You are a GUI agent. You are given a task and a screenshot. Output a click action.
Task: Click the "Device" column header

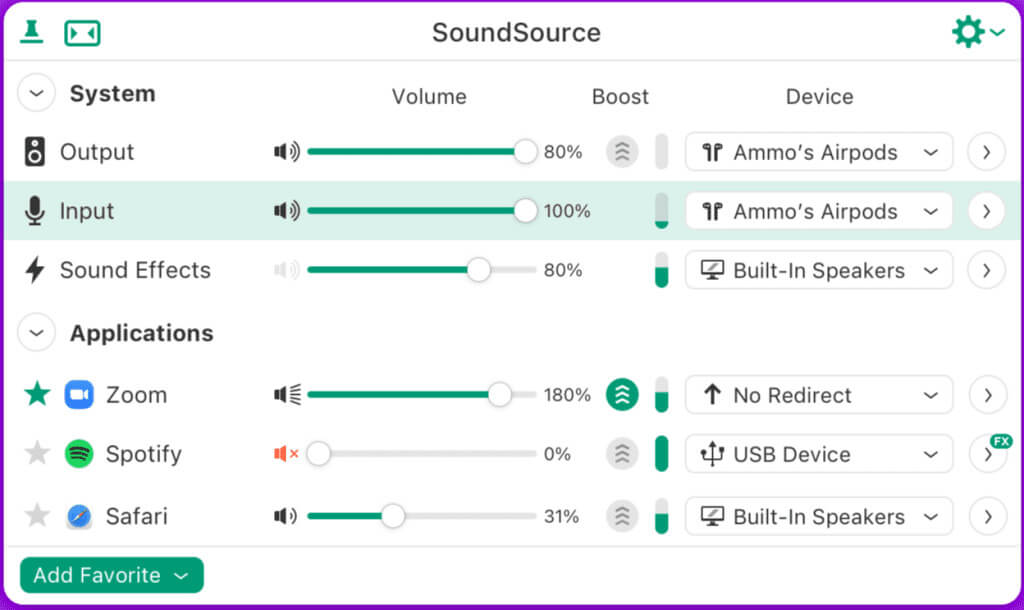820,97
